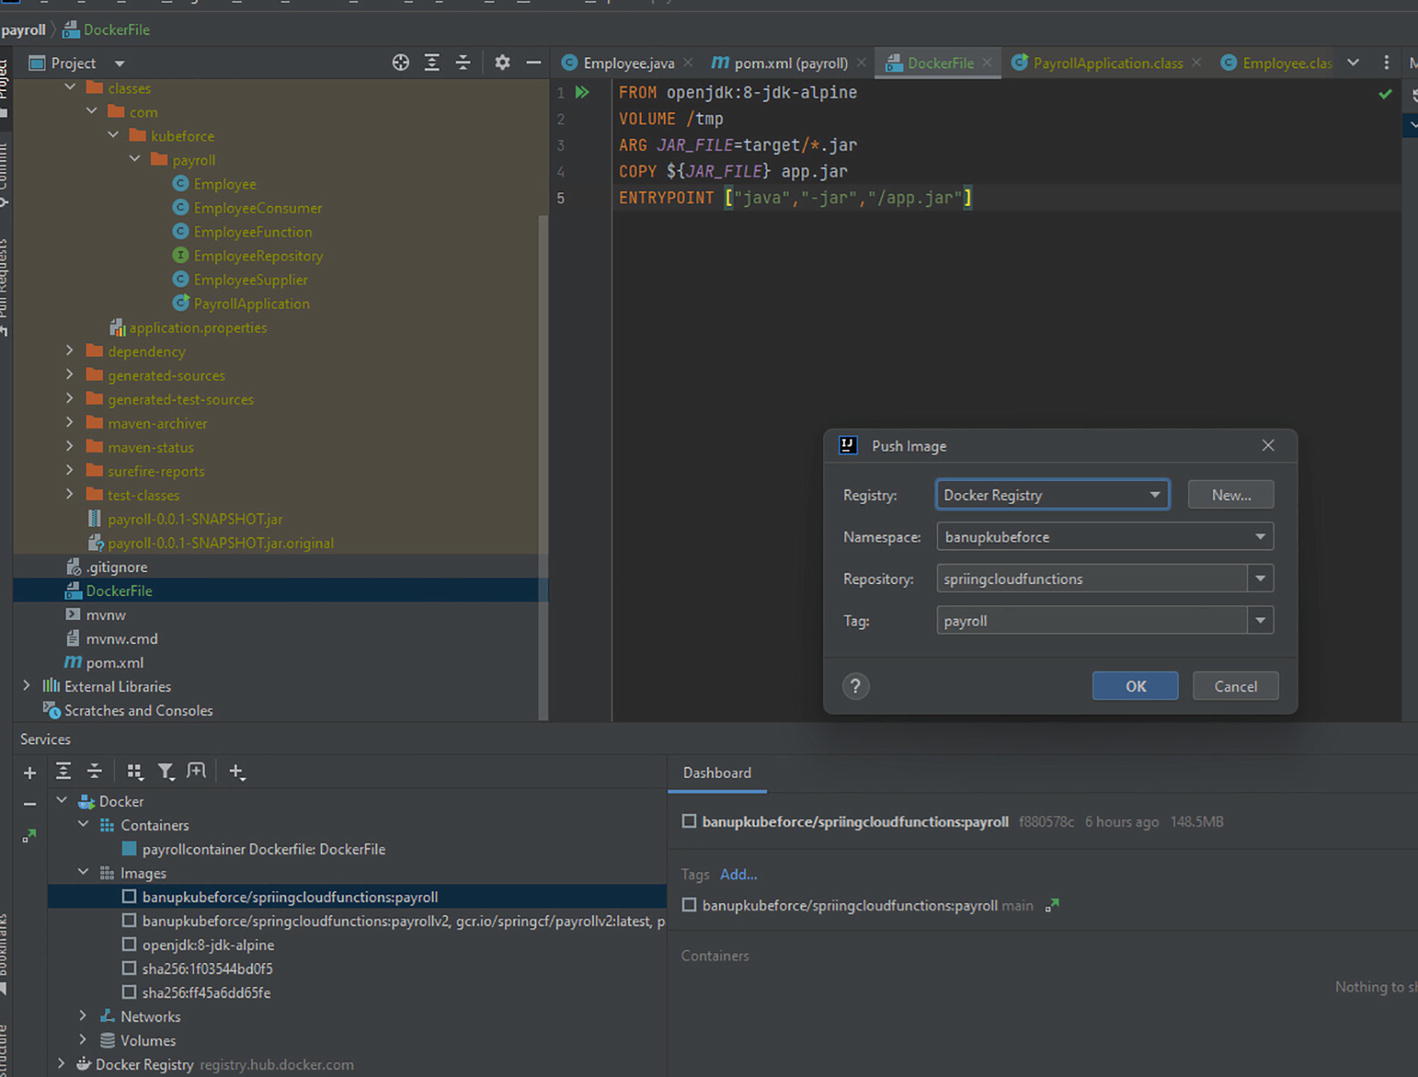Click the Tag input field containing payroll
This screenshot has height=1077, width=1418.
(1090, 621)
